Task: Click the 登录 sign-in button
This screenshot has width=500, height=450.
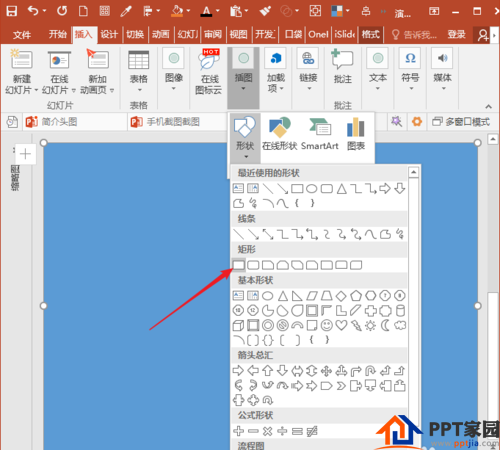Action: tap(456, 34)
